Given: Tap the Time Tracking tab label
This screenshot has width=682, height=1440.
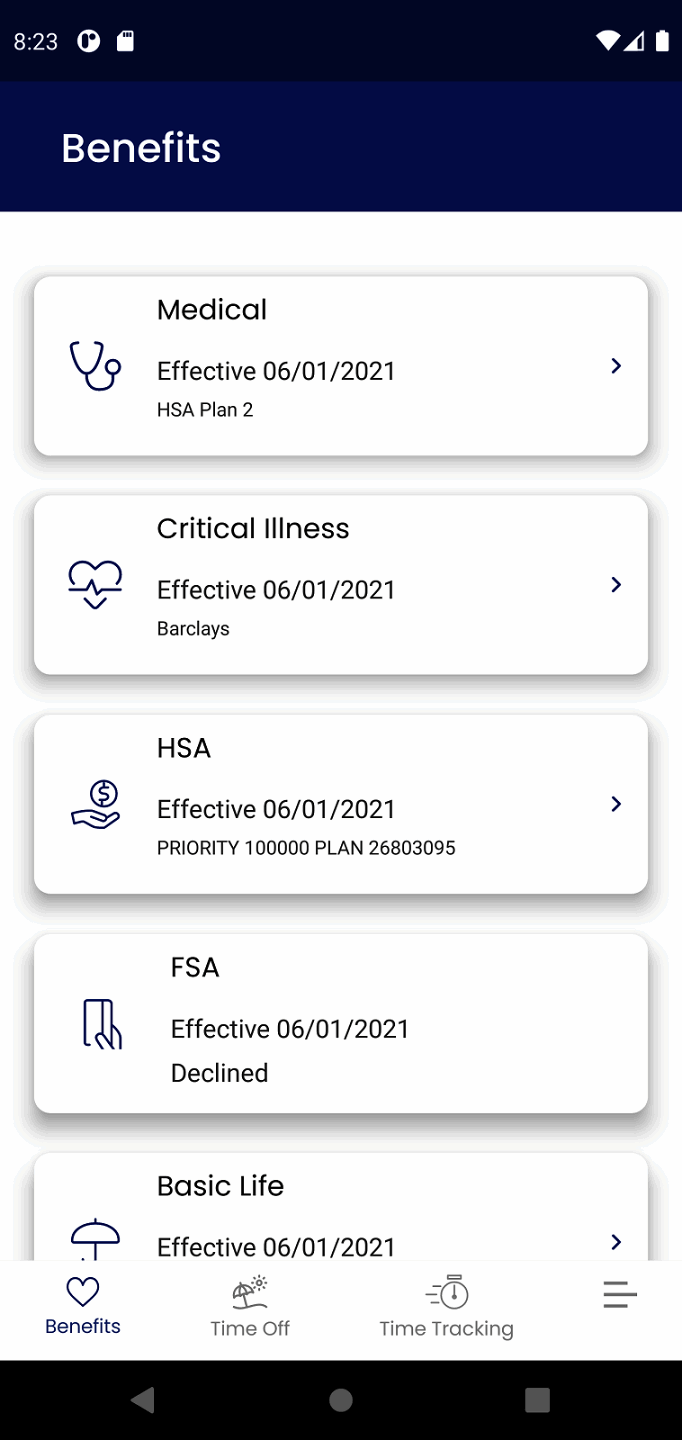Looking at the screenshot, I should (x=447, y=1329).
